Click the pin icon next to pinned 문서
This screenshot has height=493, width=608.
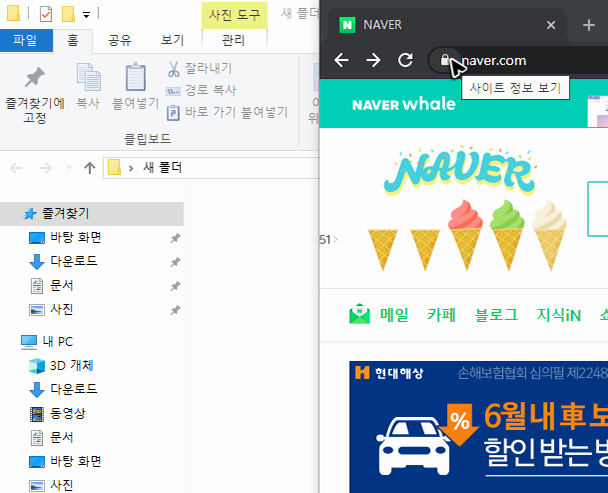tap(175, 286)
